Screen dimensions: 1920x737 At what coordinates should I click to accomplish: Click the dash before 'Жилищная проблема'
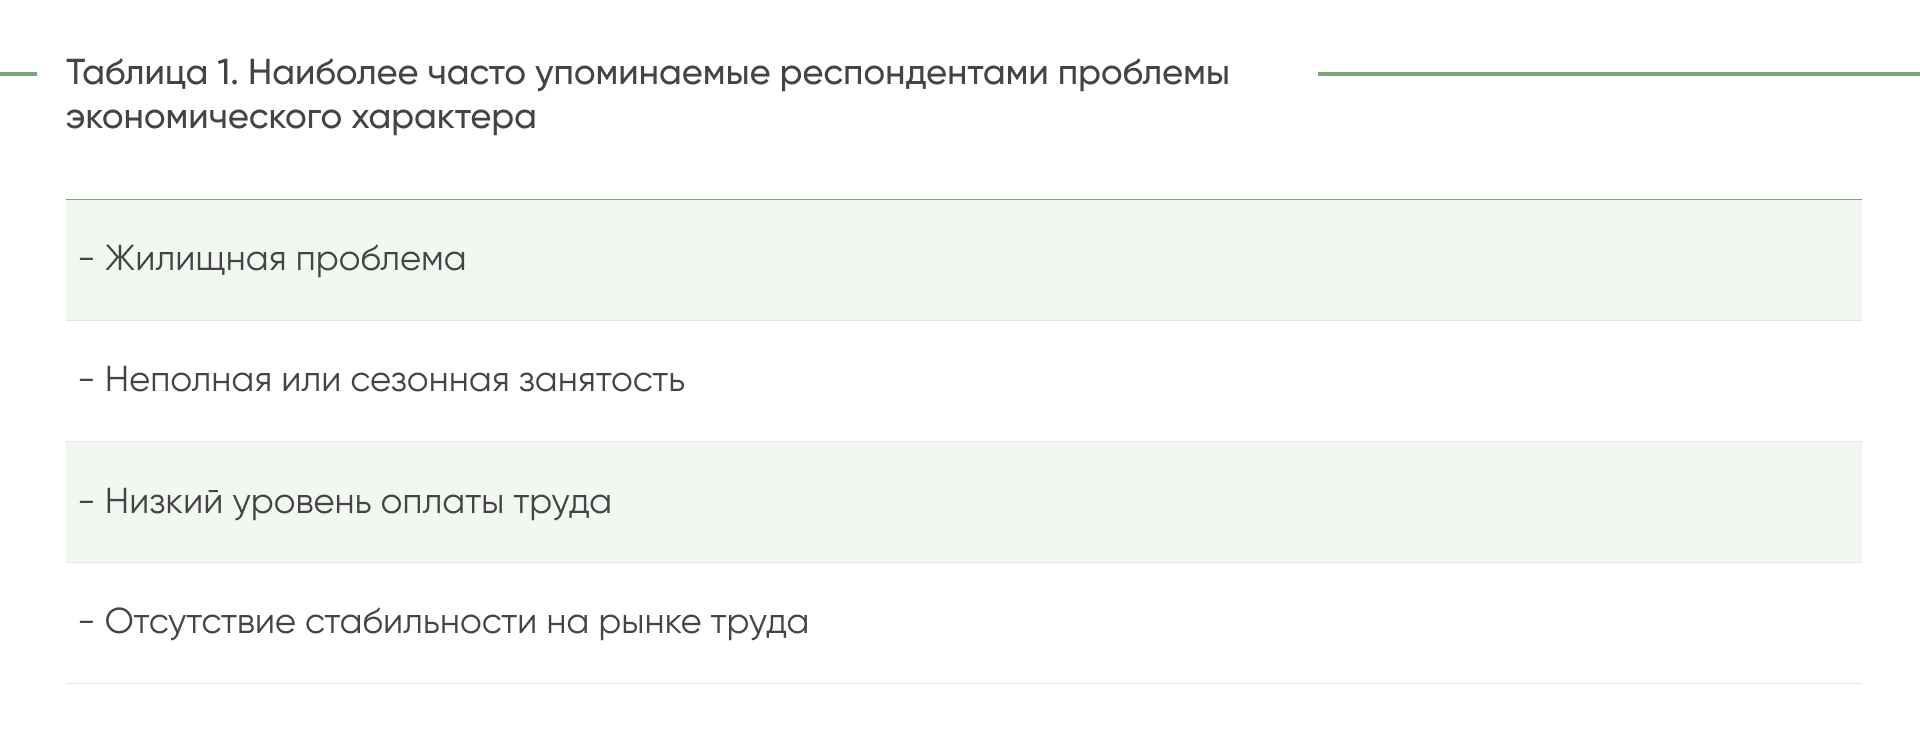click(87, 260)
